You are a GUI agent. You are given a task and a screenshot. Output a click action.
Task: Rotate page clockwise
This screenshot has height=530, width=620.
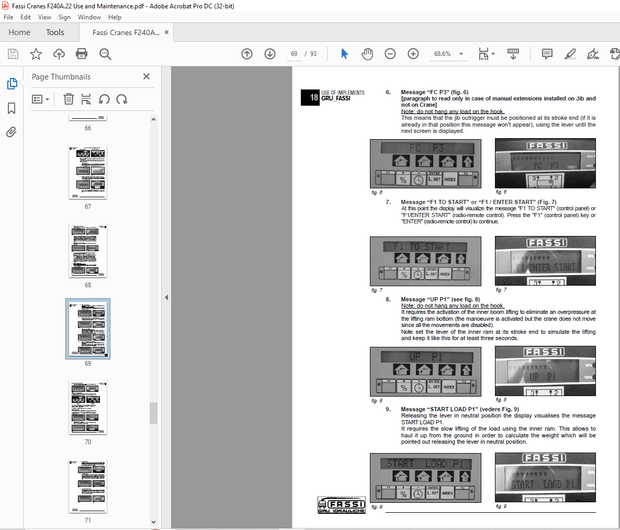(122, 99)
